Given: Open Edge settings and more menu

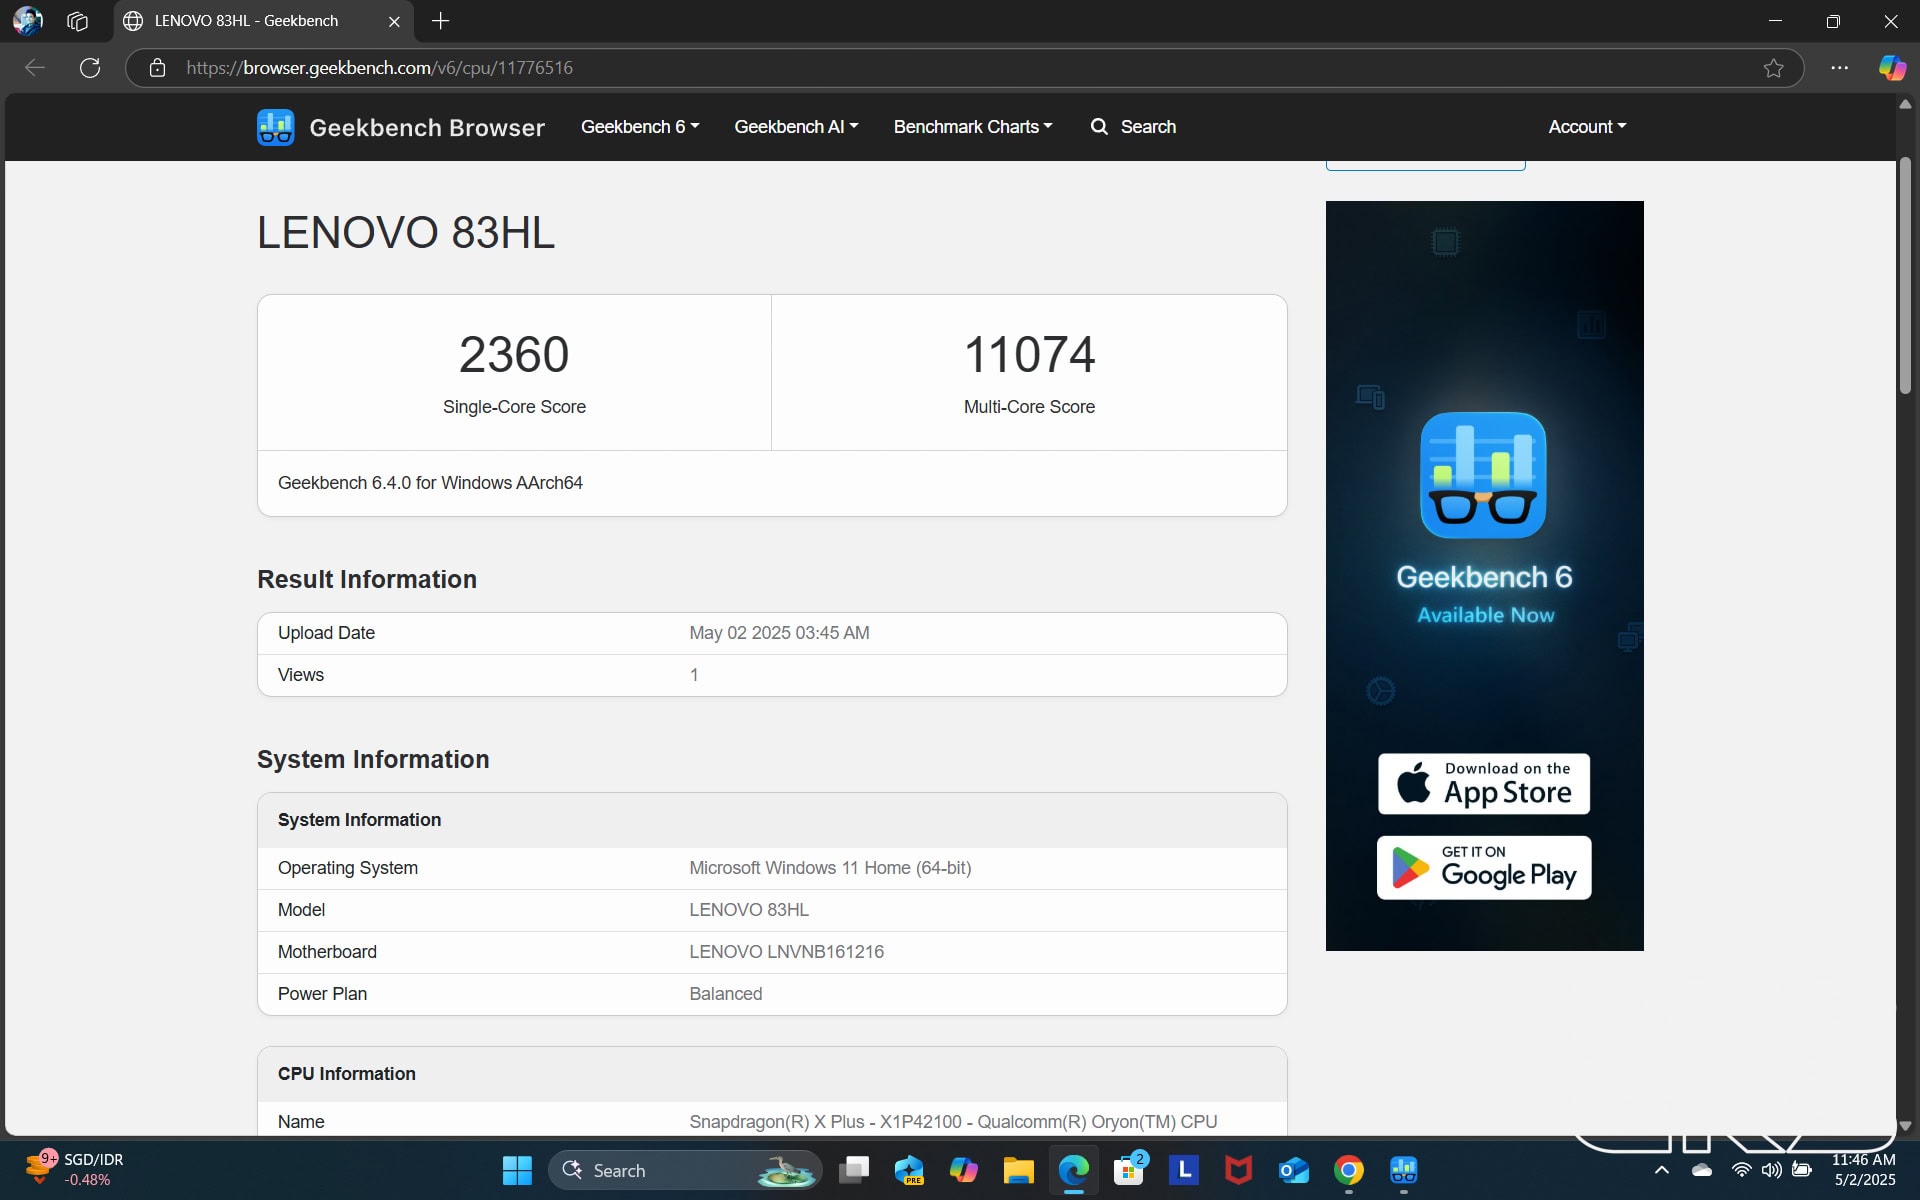Looking at the screenshot, I should point(1839,68).
